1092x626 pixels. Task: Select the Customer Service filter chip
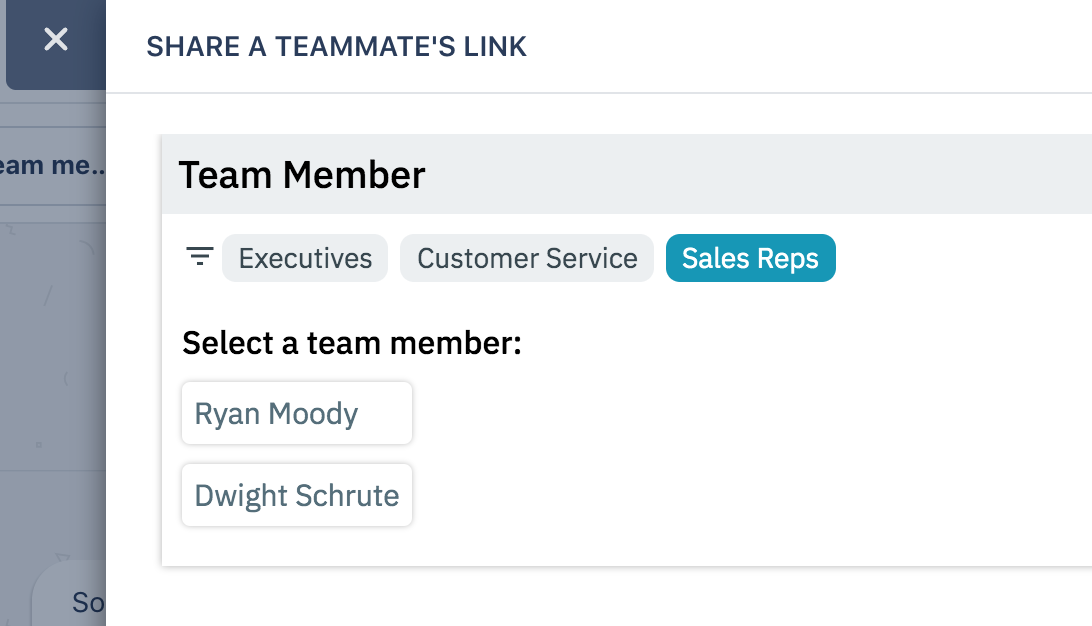527,259
